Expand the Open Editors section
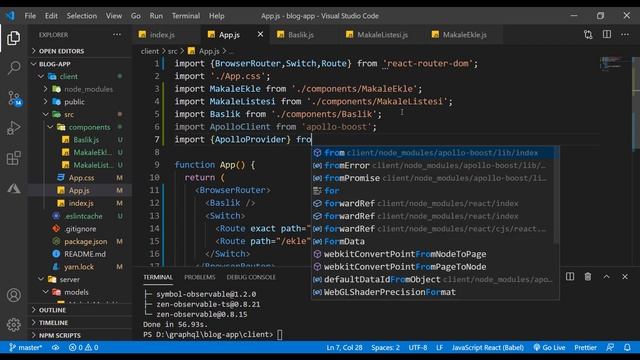The width and height of the screenshot is (640, 360). tap(80, 51)
